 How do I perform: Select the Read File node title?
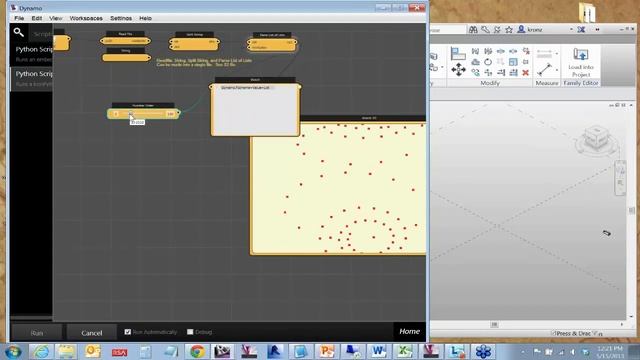pos(125,34)
